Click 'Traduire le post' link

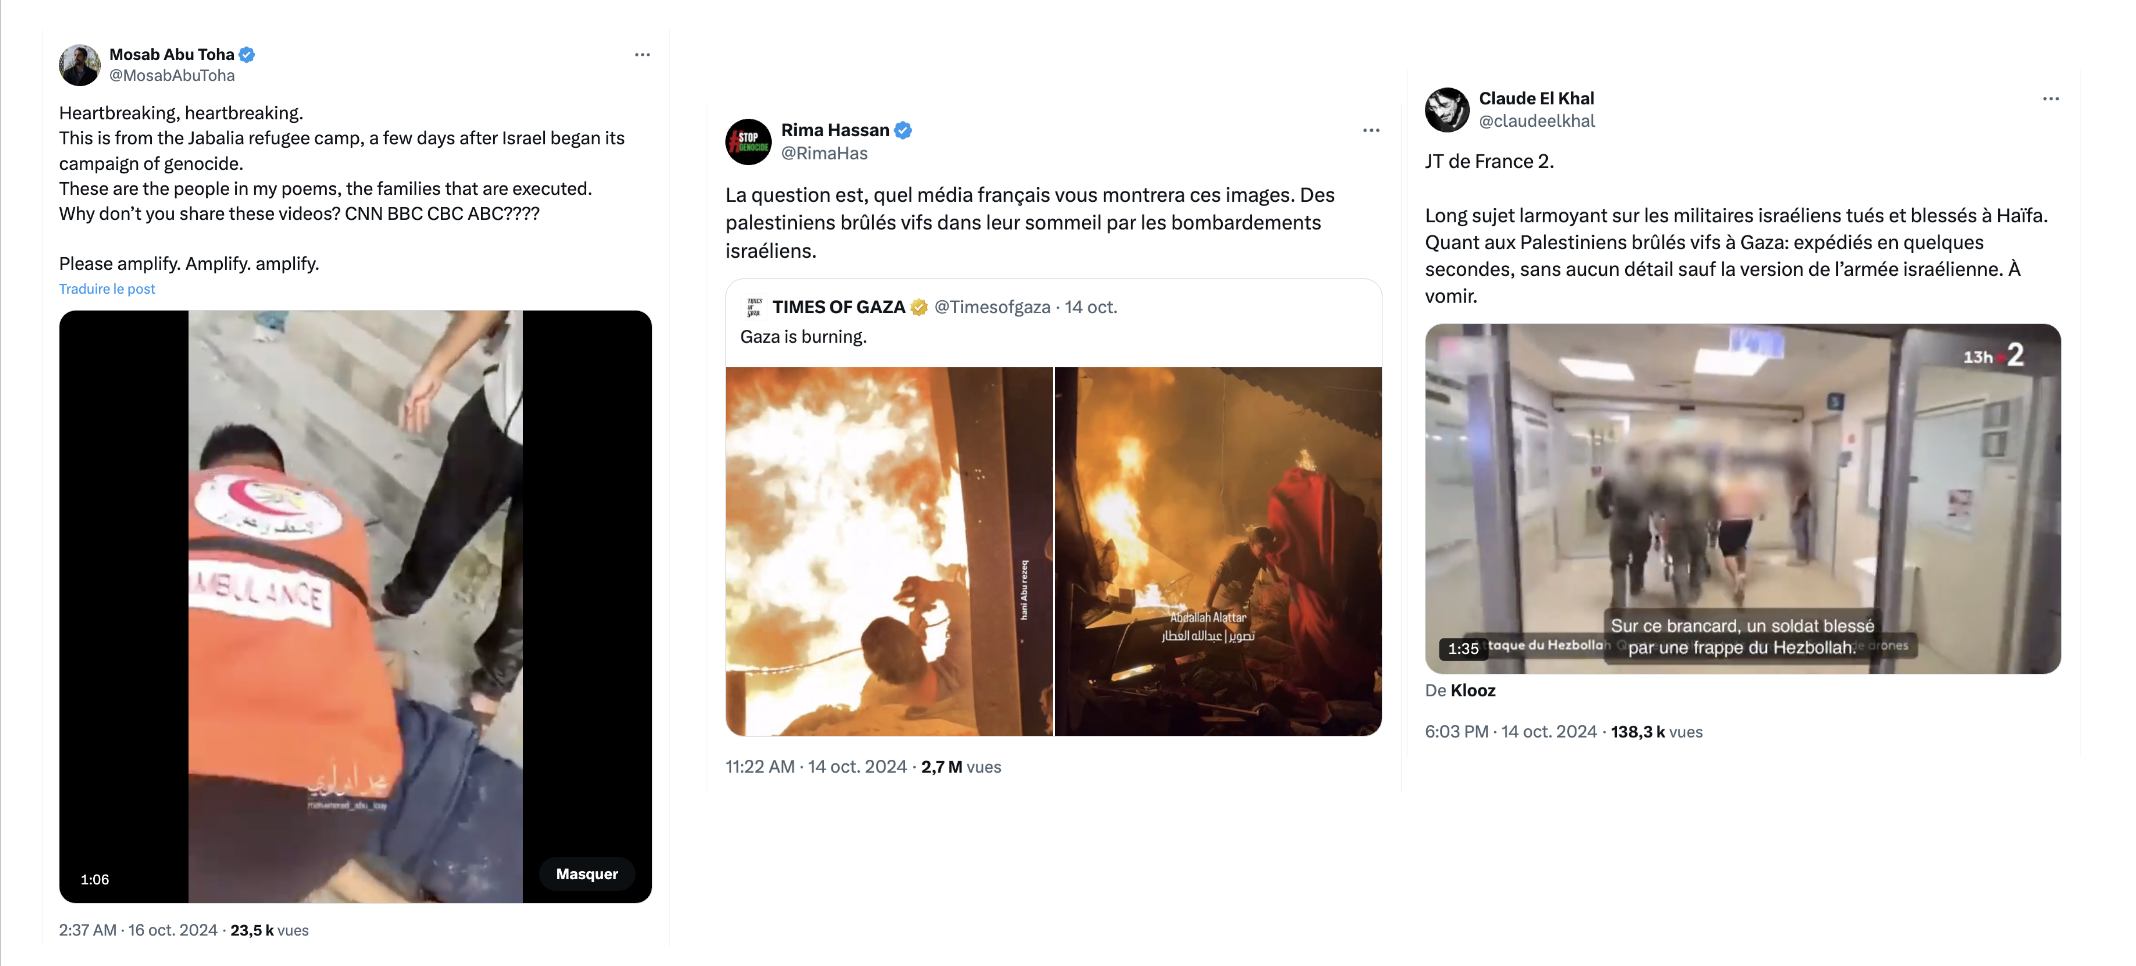pos(107,289)
